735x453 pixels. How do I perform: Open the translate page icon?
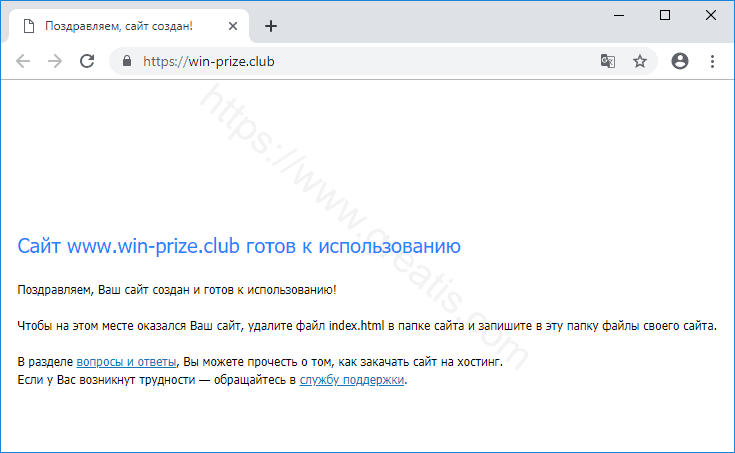coord(608,61)
